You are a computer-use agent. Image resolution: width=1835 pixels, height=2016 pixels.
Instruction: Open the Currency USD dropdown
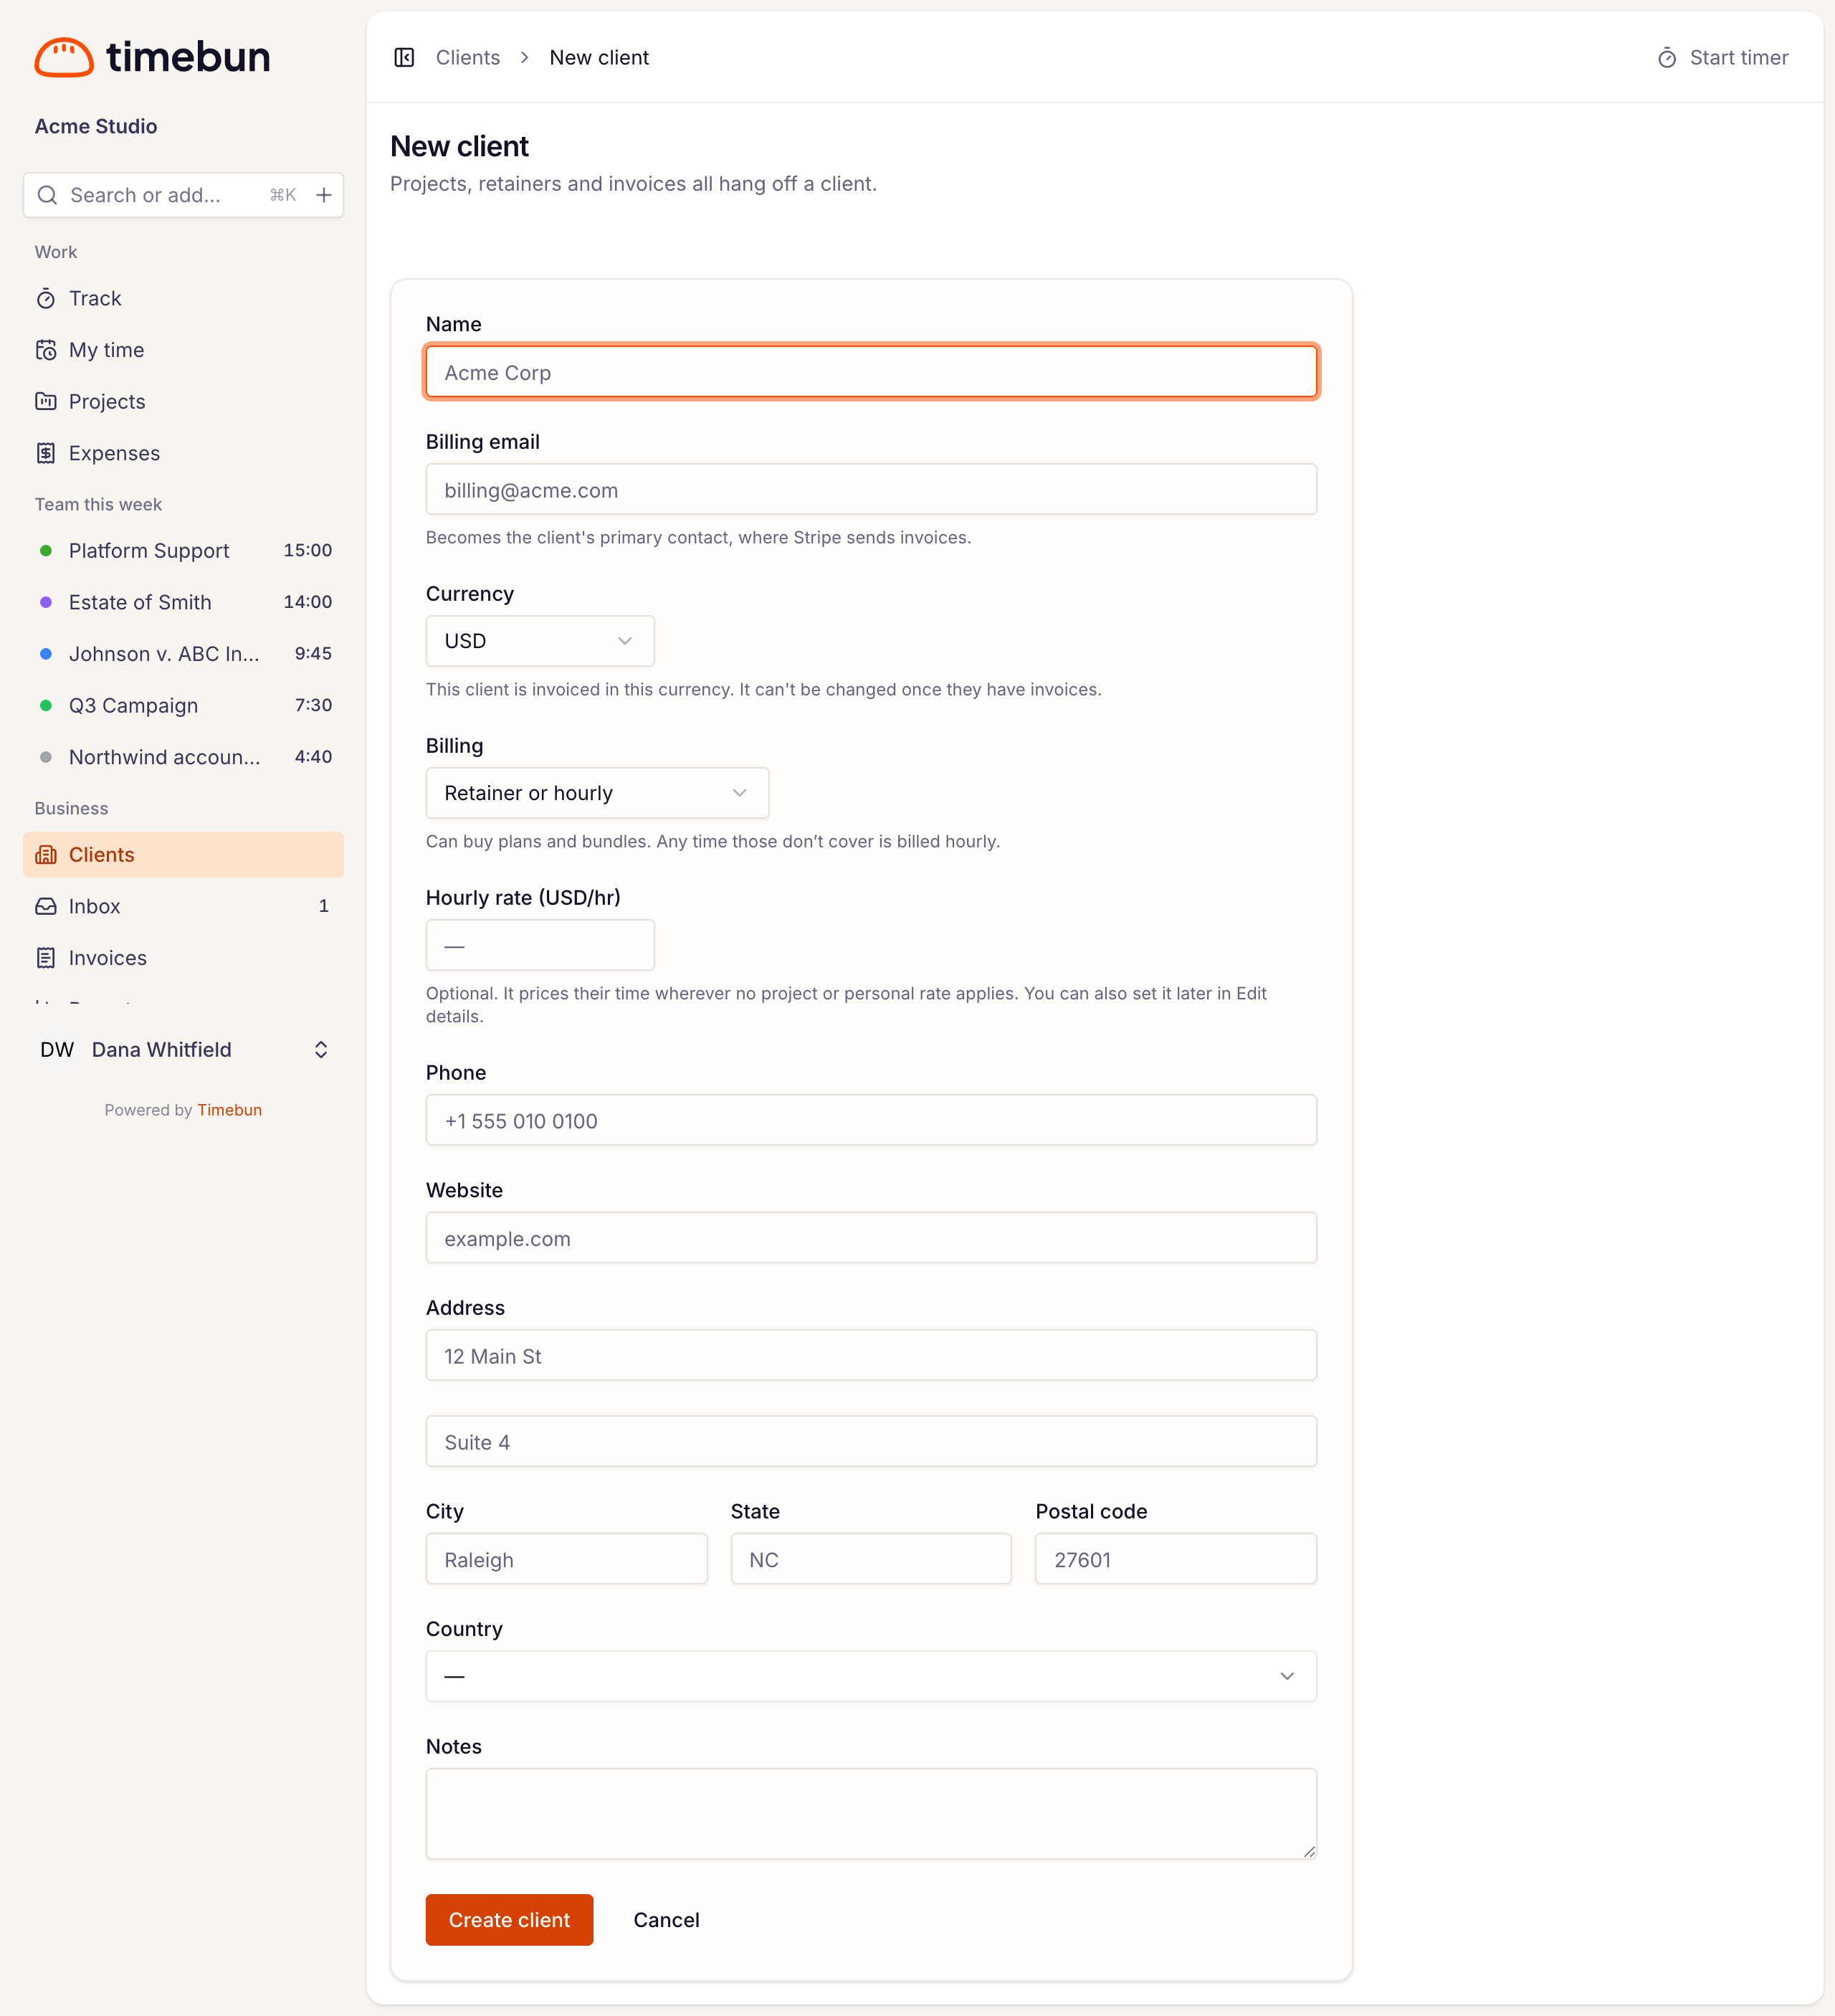540,641
